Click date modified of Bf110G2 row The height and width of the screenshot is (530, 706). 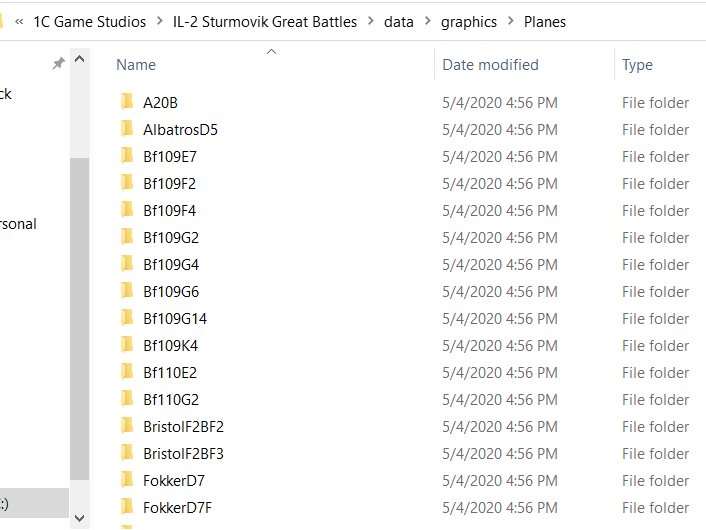click(500, 400)
